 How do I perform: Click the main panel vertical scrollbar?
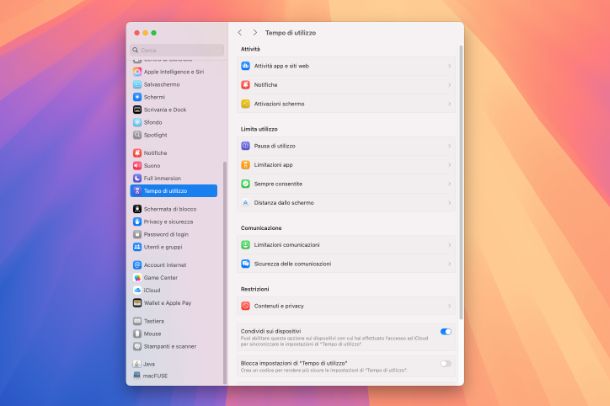(x=461, y=180)
